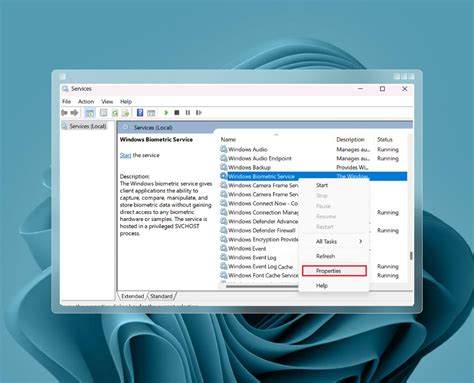This screenshot has height=383, width=474.
Task: Click the gear icon beside Windows Audio Endpoint
Action: 224,158
